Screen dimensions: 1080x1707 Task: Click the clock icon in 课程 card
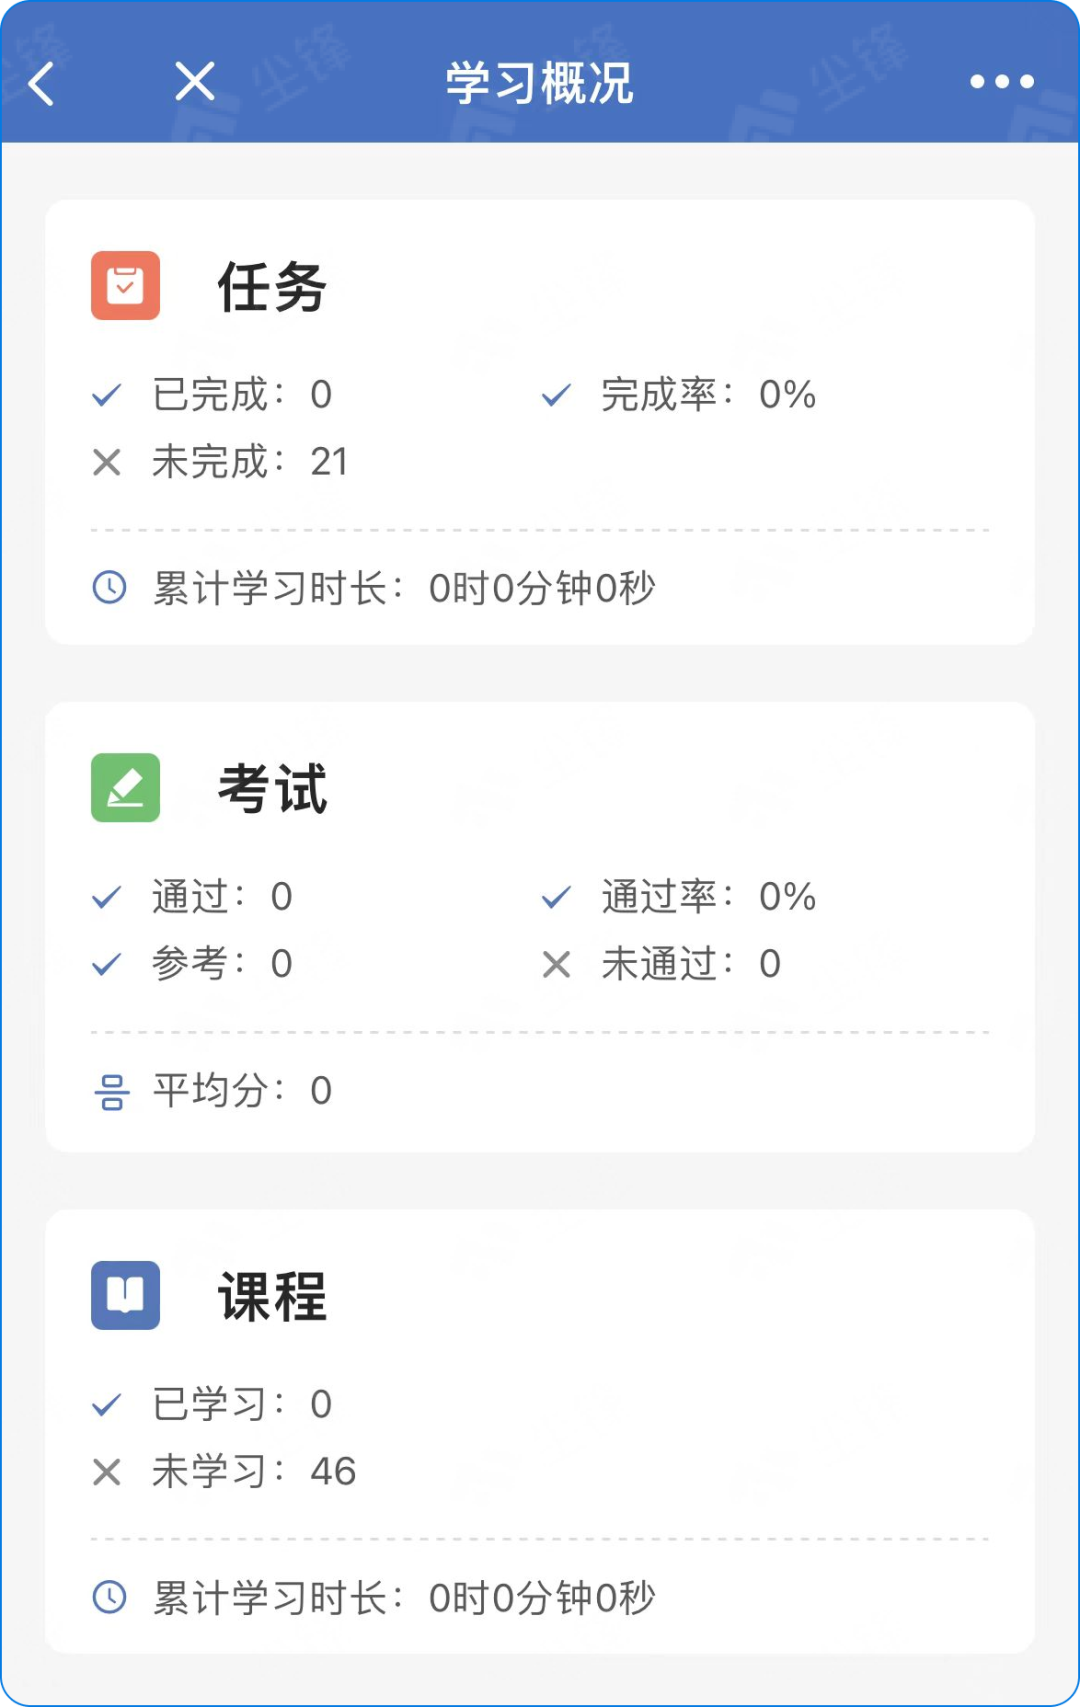pos(109,1597)
